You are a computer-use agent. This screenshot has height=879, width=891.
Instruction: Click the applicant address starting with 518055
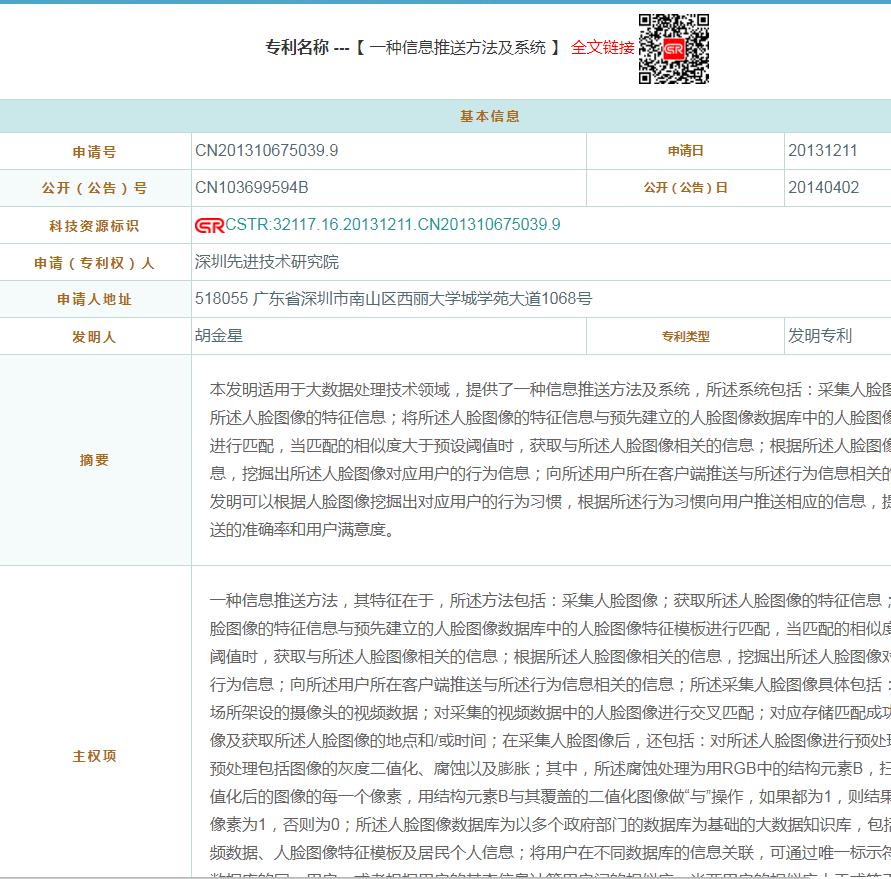point(393,299)
